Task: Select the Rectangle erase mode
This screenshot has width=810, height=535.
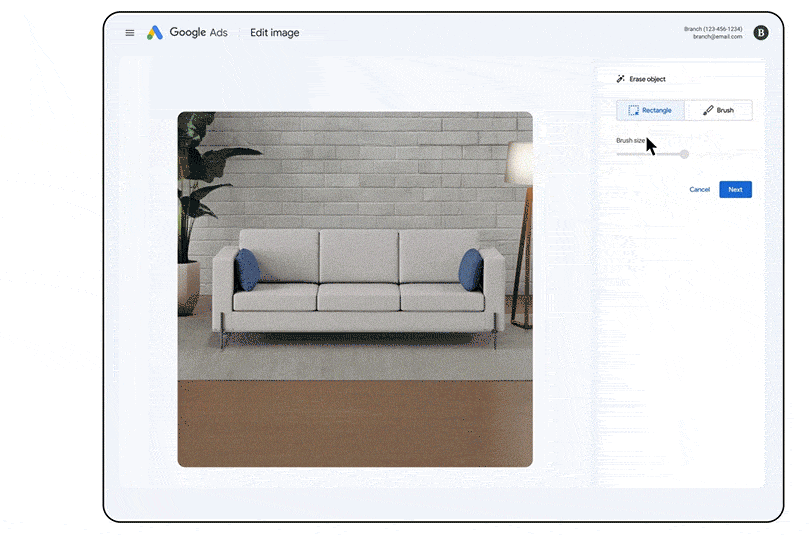Action: (x=650, y=110)
